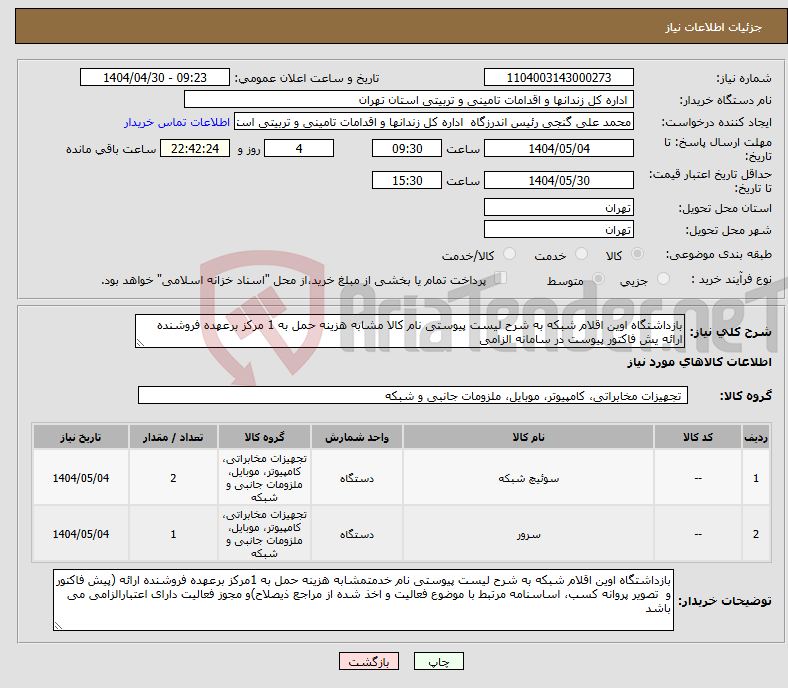Open اطلاعات تماس خریدار link
788x688 pixels.
click(x=177, y=122)
